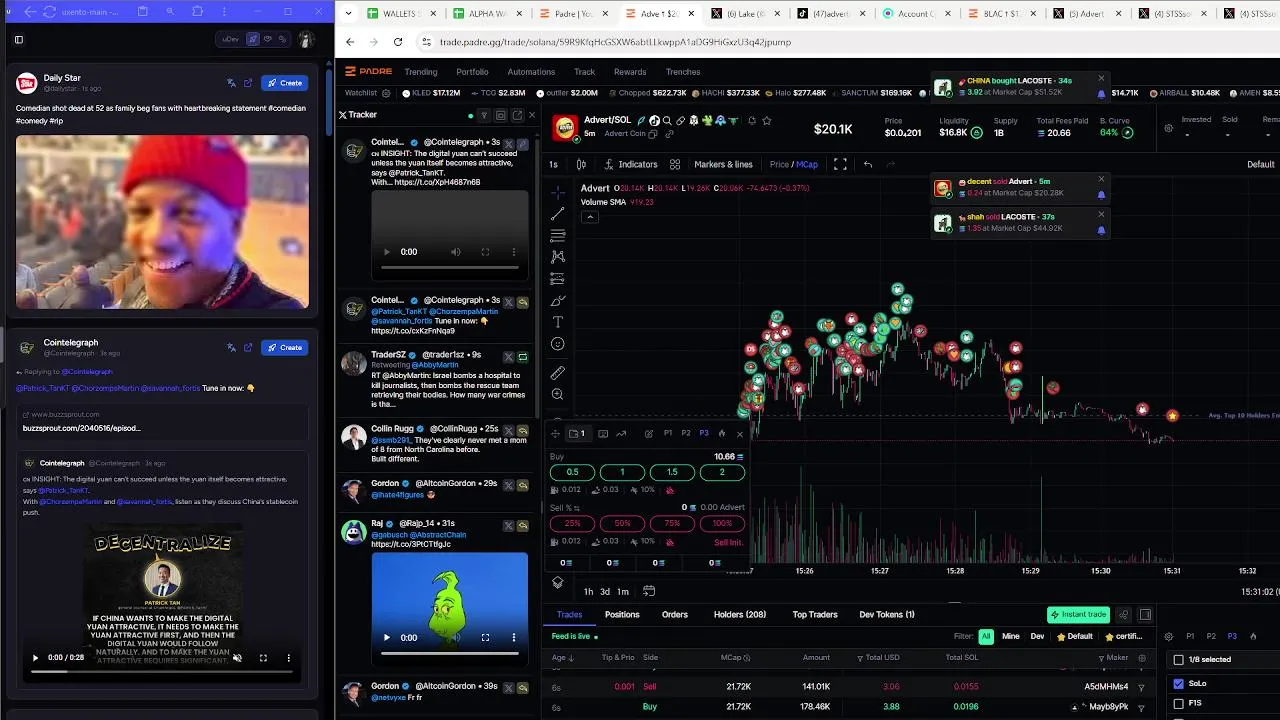The image size is (1280, 720).
Task: Open object tree layers icon below chart
Action: click(558, 583)
